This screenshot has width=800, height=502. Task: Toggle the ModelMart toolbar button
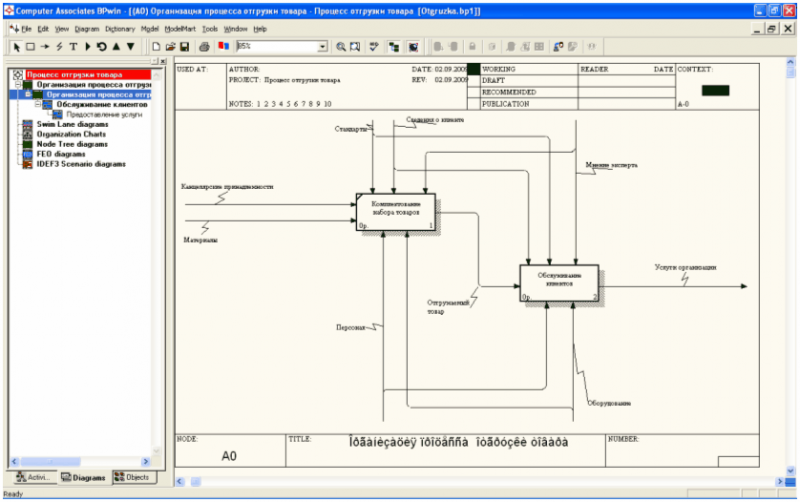(413, 47)
